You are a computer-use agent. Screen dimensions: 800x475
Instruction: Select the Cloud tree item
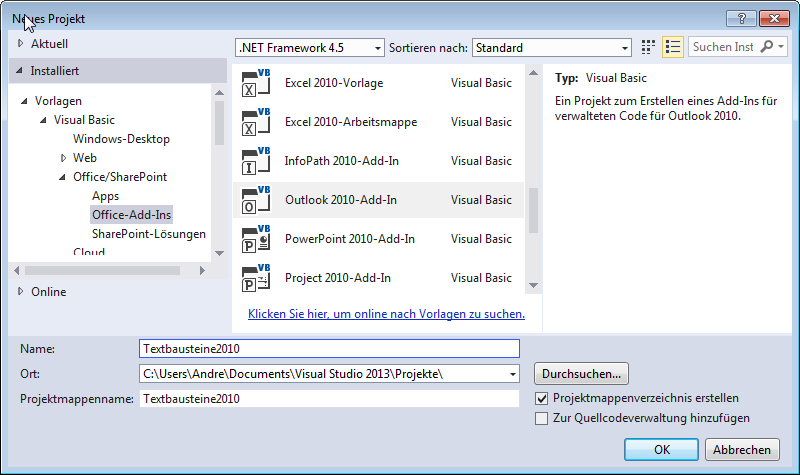[89, 252]
